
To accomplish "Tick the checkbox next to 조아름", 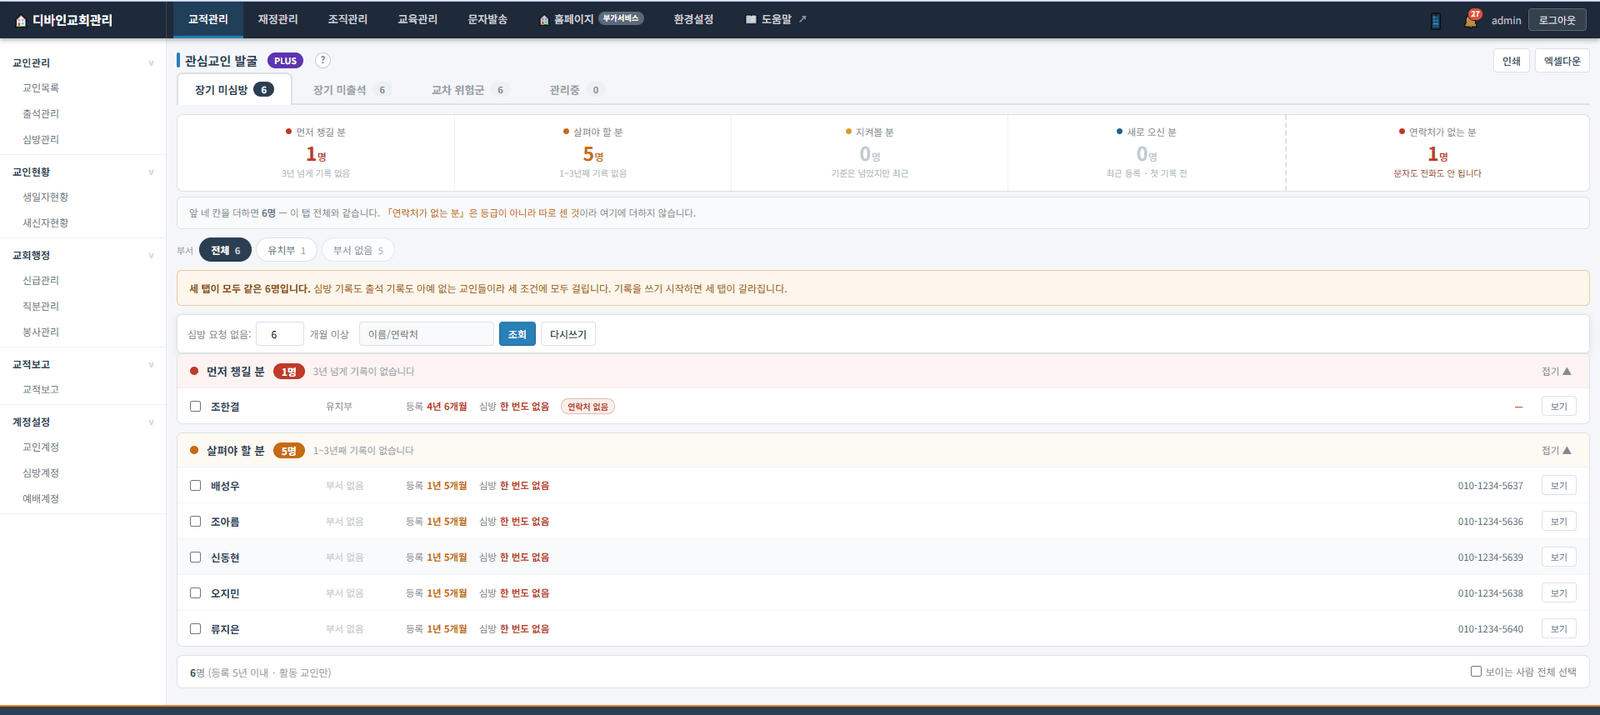I will 195,522.
